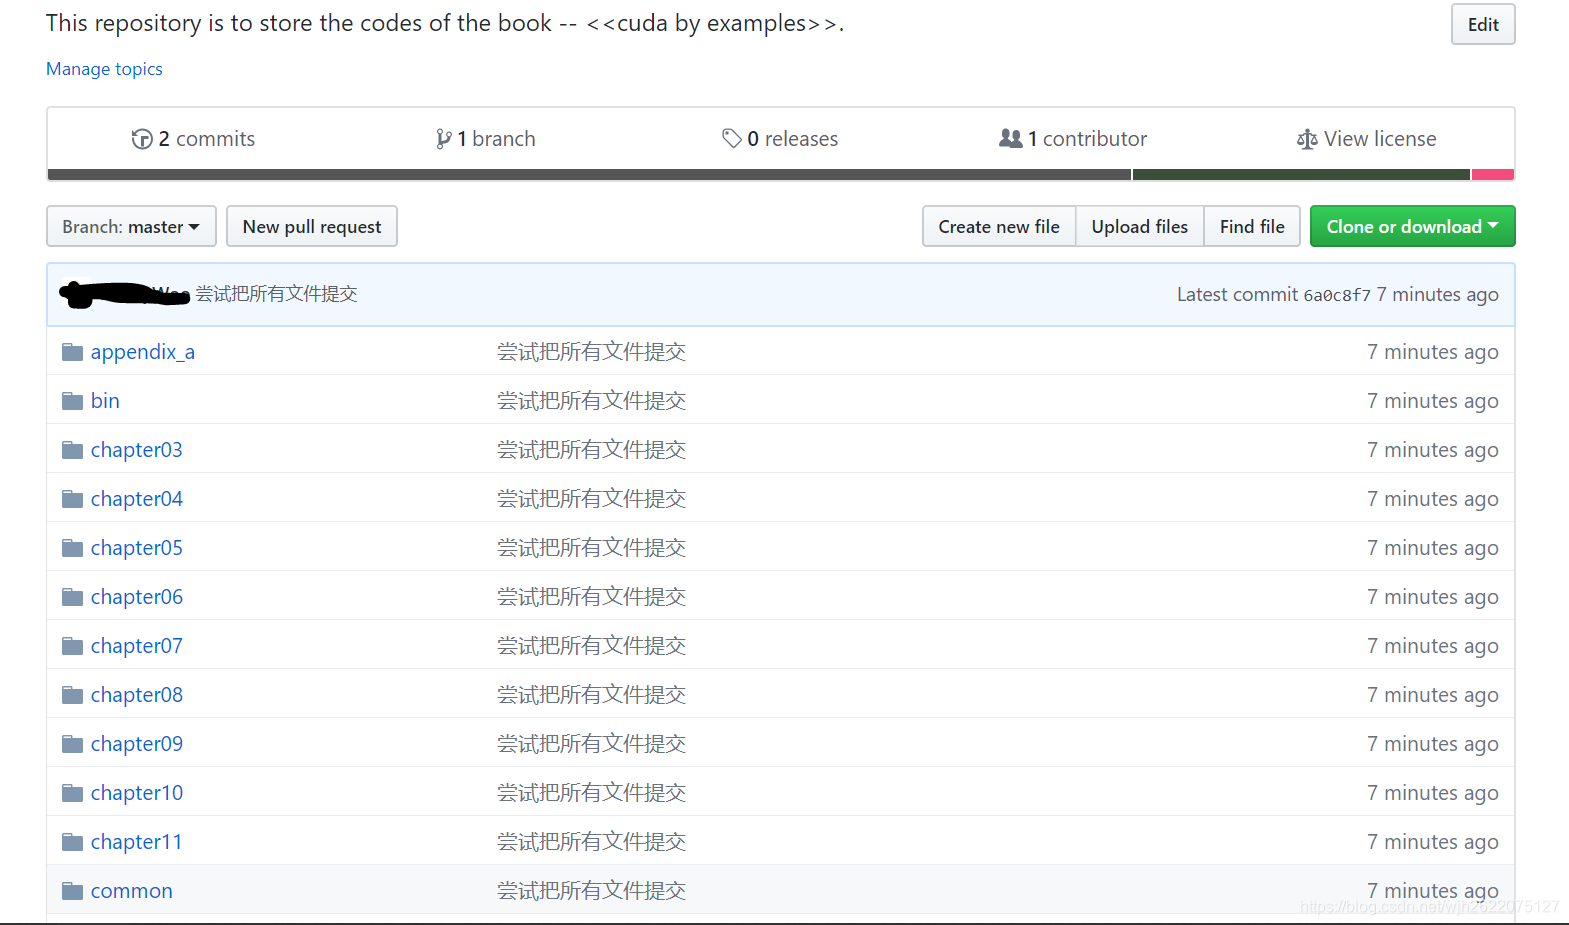
Task: Click the chapter06 folder icon
Action: coord(72,597)
